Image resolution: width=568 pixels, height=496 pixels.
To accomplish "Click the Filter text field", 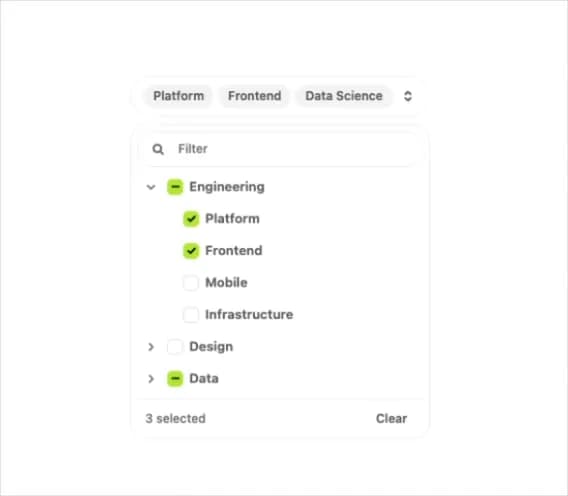I will [x=281, y=149].
